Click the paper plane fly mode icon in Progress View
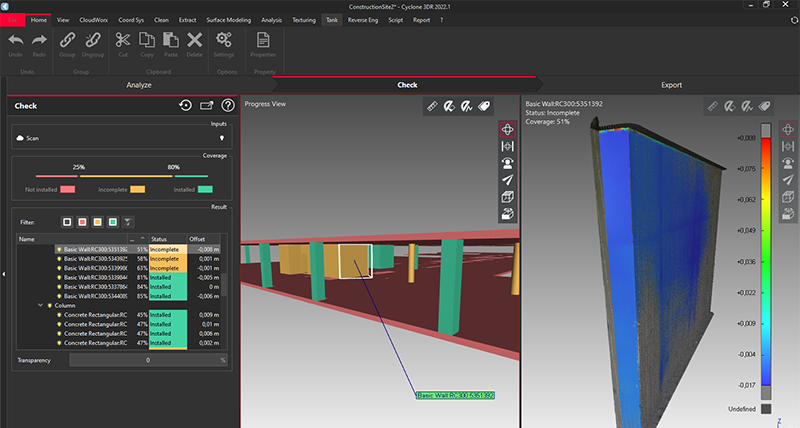This screenshot has width=800, height=428. (x=508, y=180)
